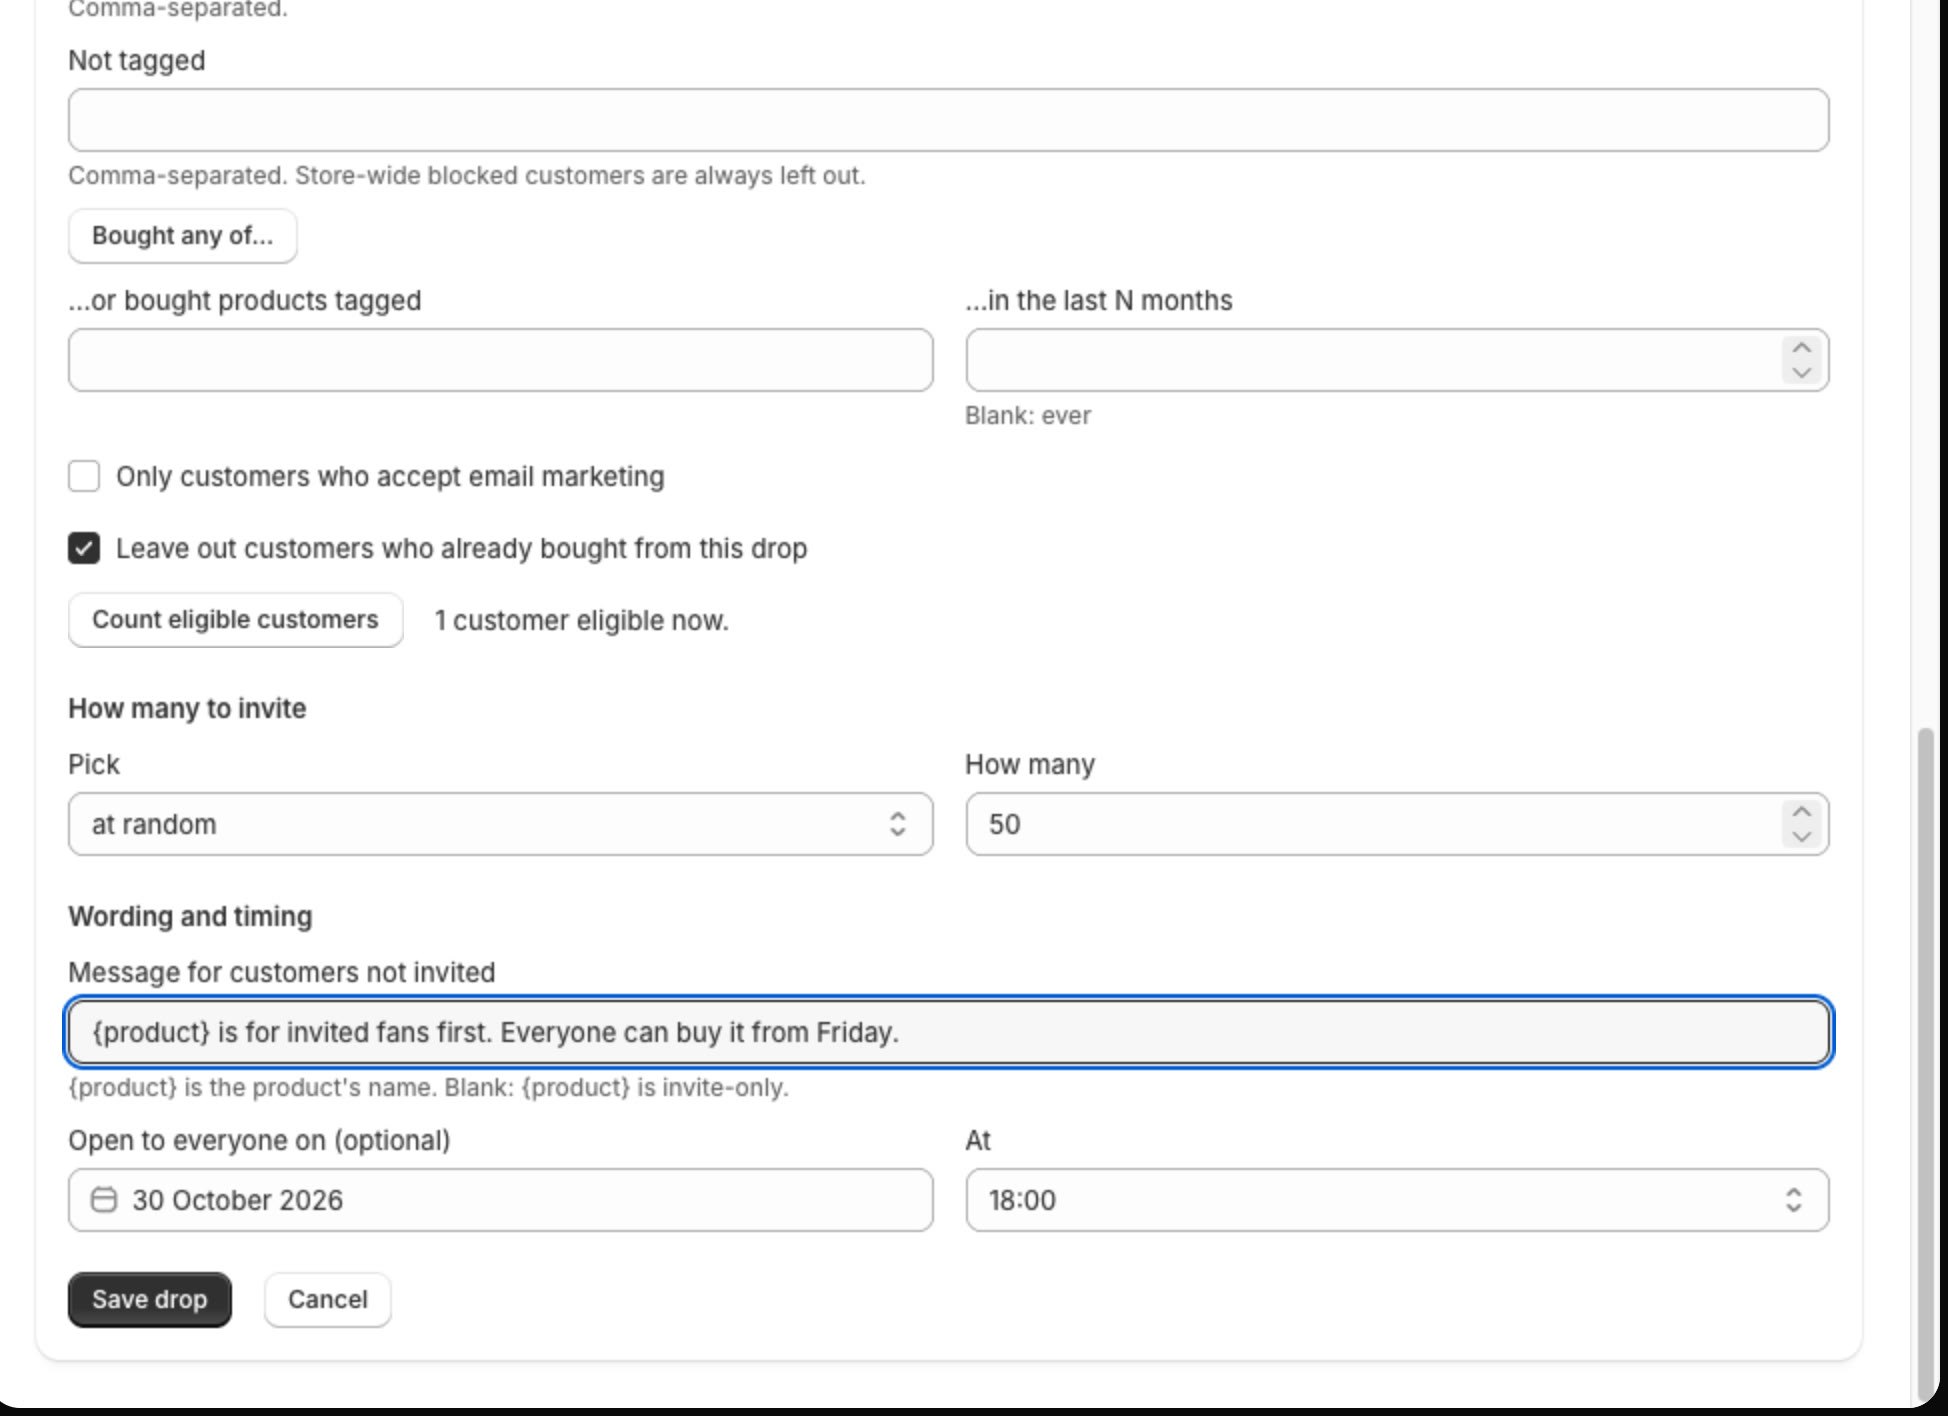The image size is (1948, 1416).
Task: Cancel editing the drop
Action: [328, 1299]
